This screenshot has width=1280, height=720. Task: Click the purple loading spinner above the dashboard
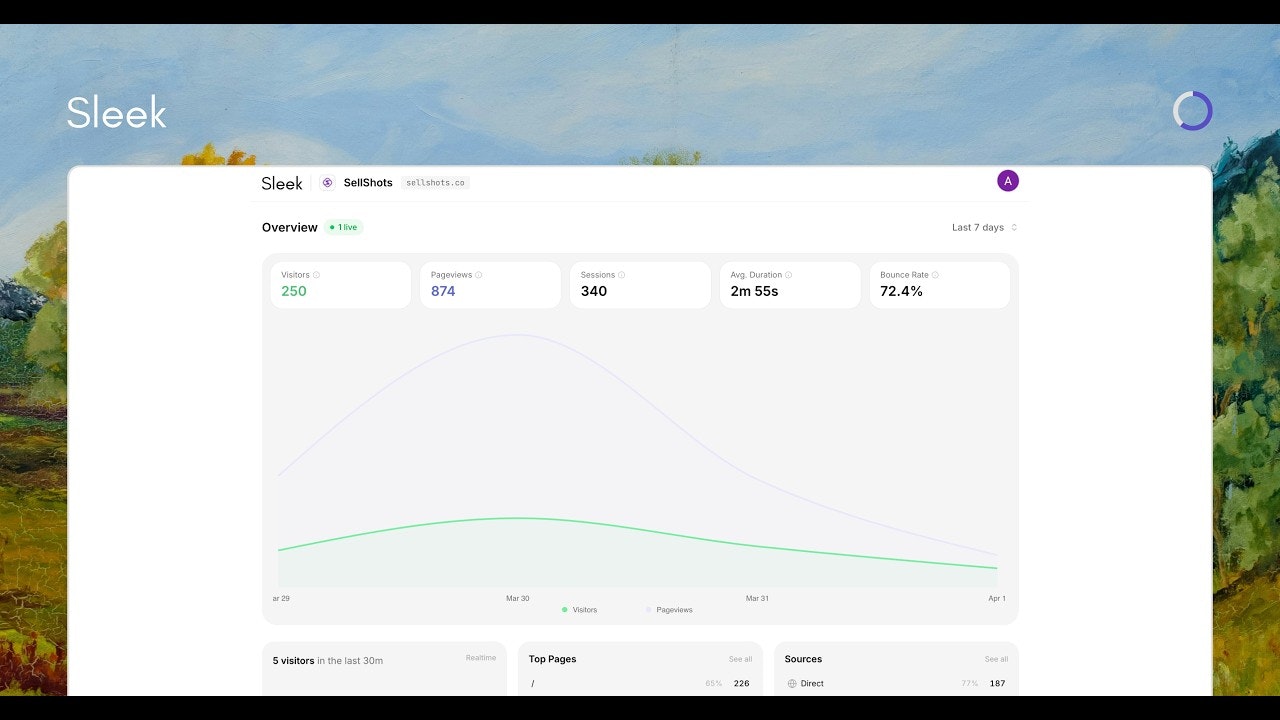pyautogui.click(x=1192, y=111)
